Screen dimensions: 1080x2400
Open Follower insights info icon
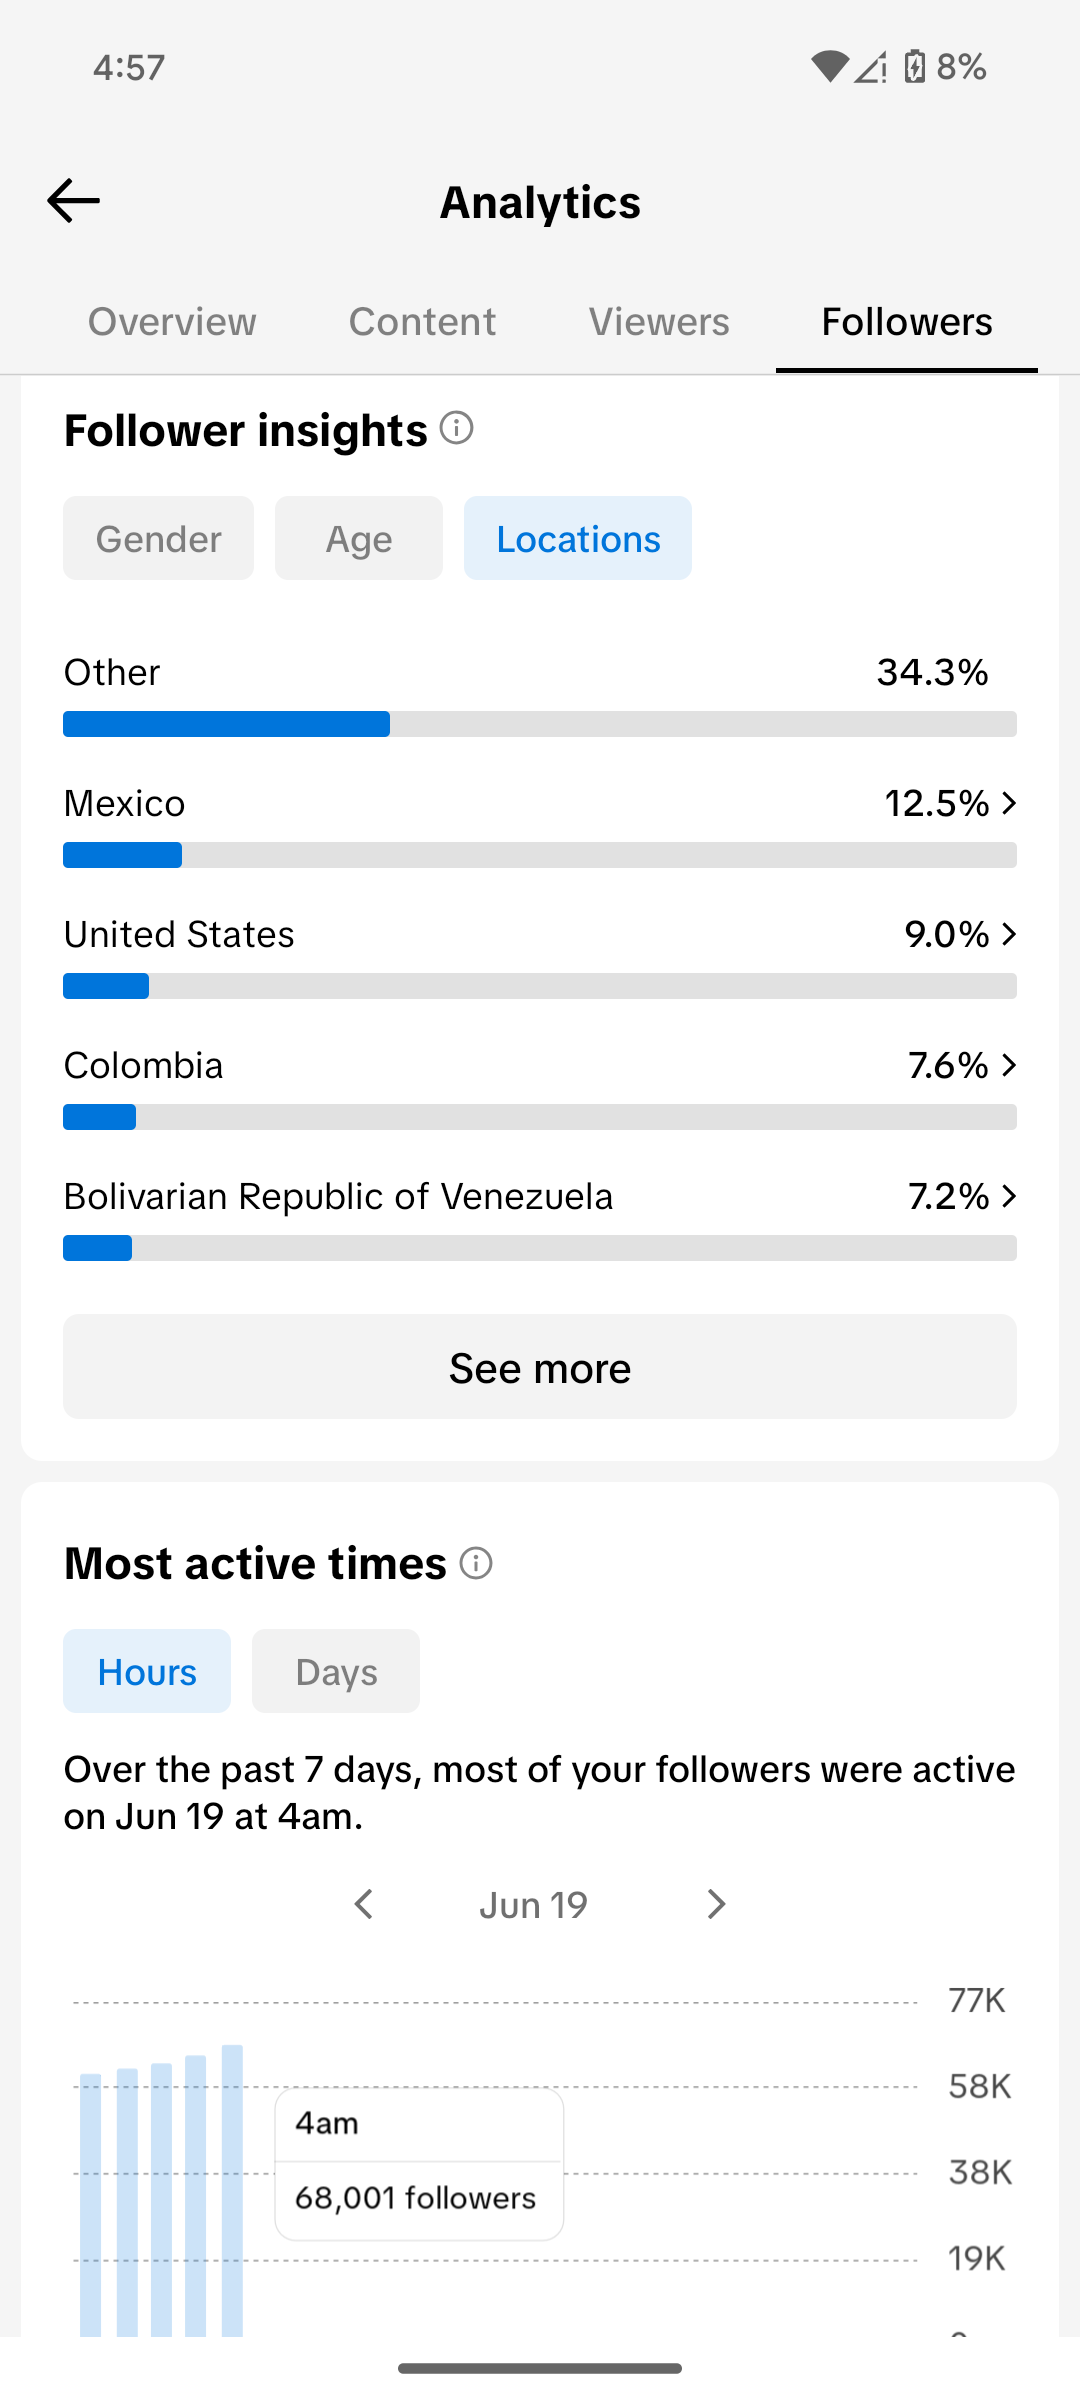tap(457, 428)
